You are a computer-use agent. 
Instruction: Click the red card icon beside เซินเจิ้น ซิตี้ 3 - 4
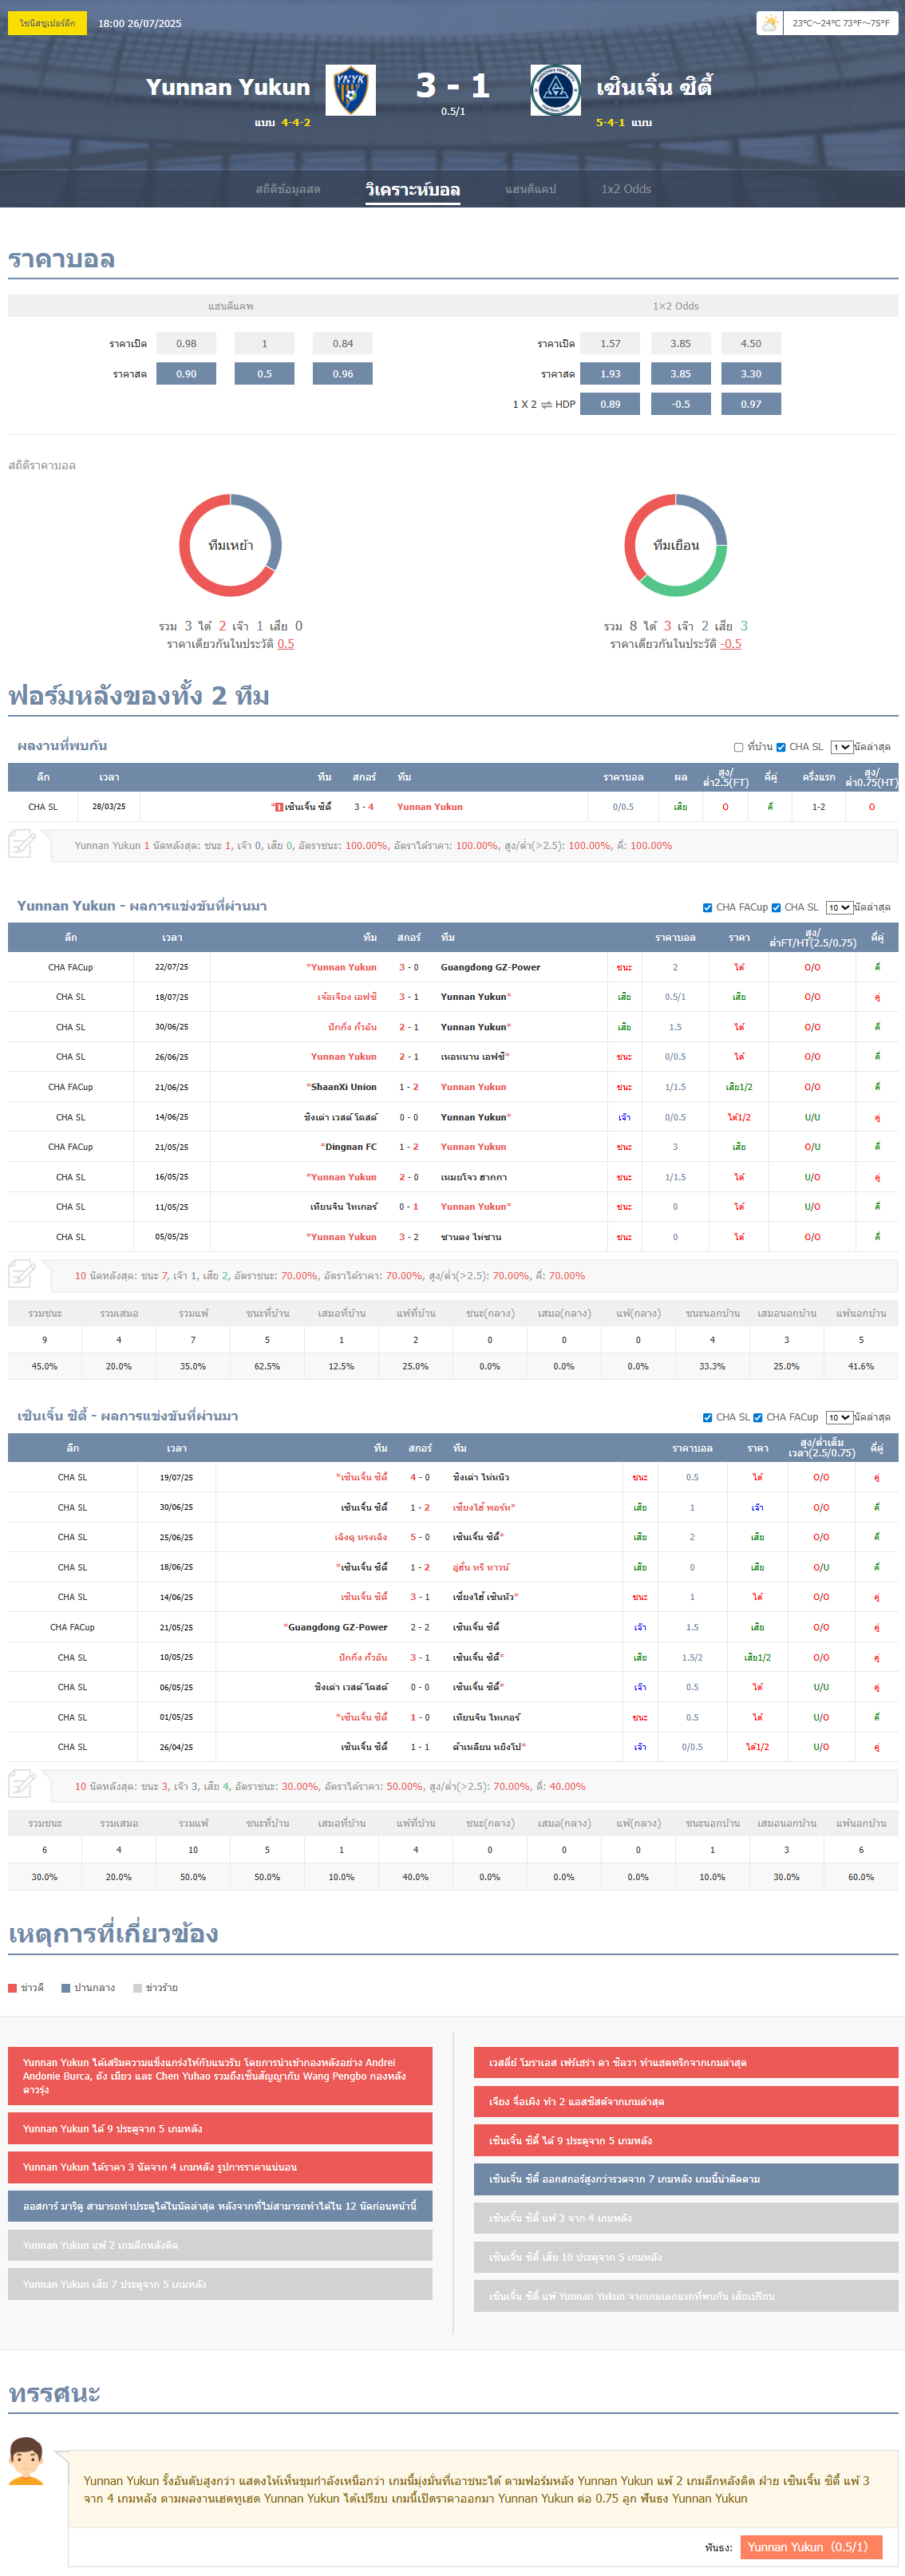pos(279,807)
